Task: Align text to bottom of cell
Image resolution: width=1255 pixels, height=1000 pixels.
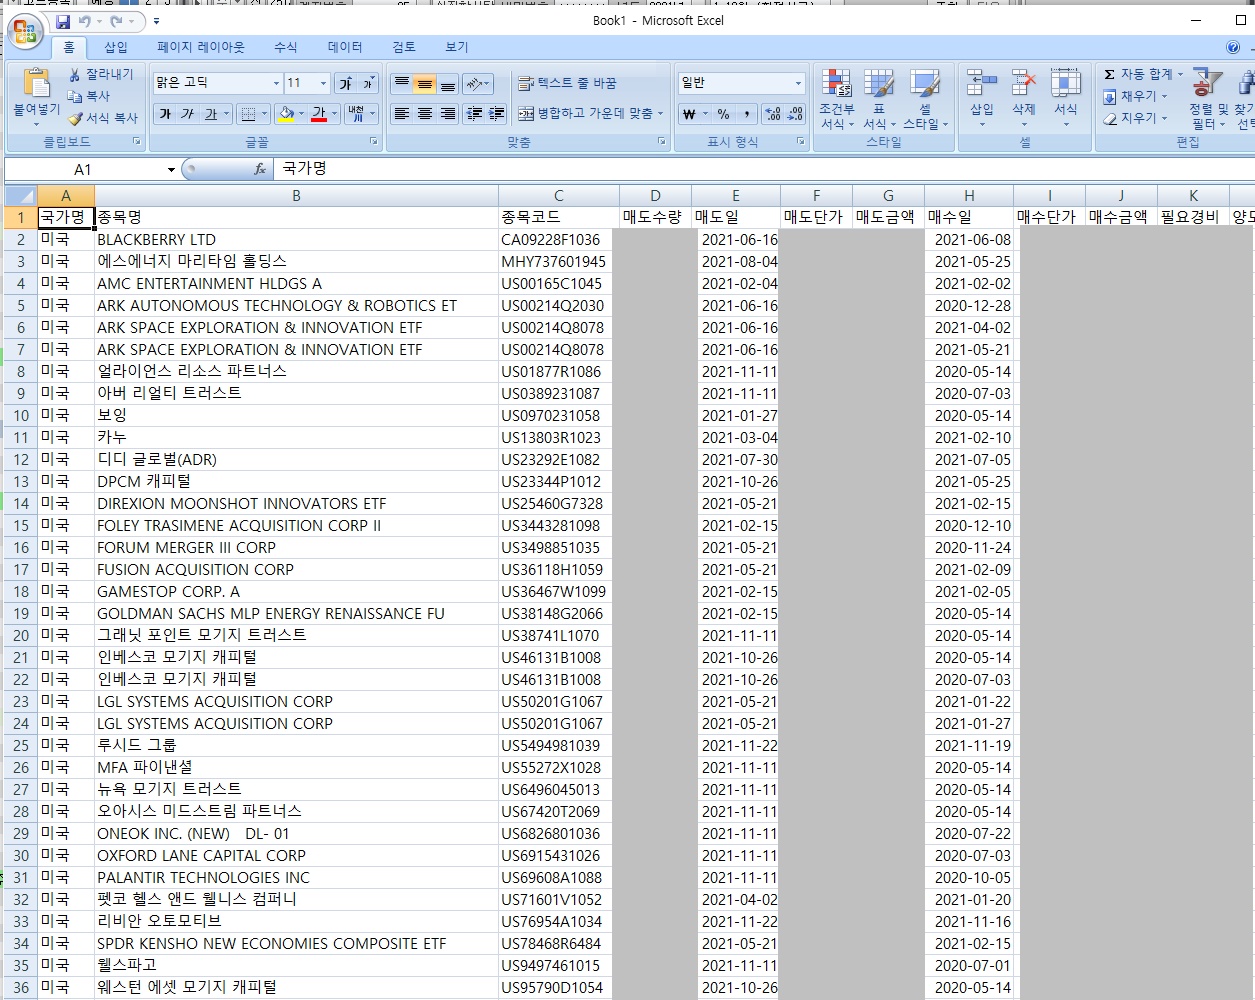Action: (x=448, y=84)
